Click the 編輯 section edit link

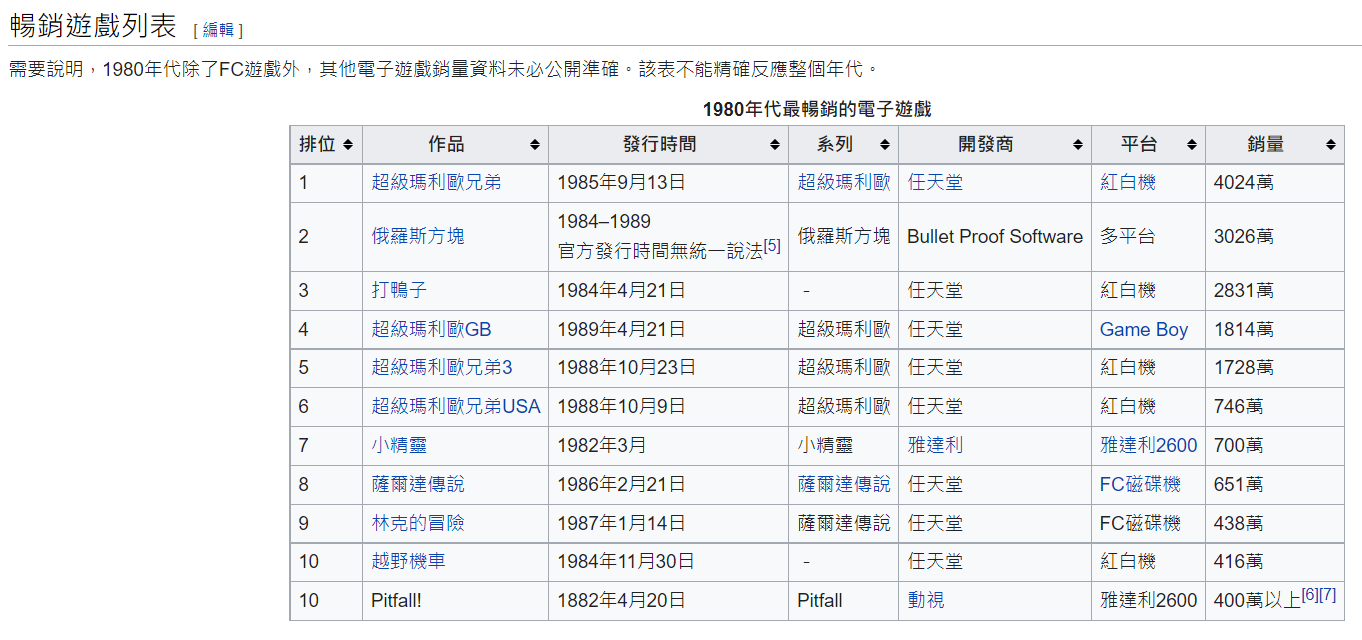(218, 30)
